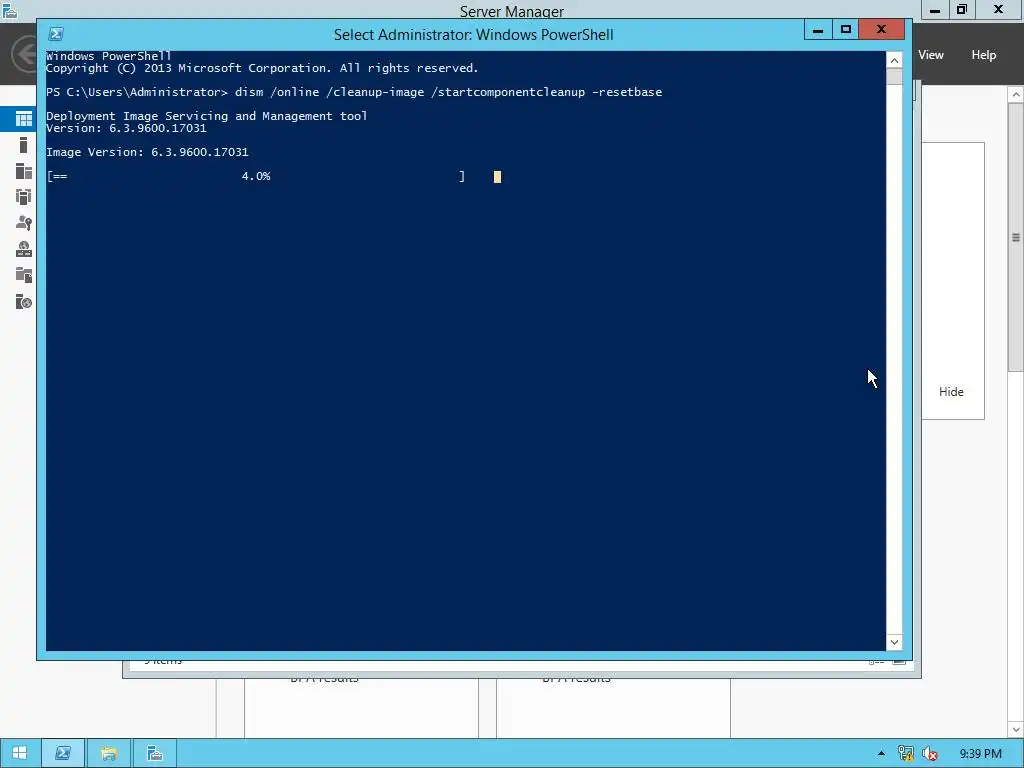Click the PowerShell taskbar icon

(x=63, y=753)
